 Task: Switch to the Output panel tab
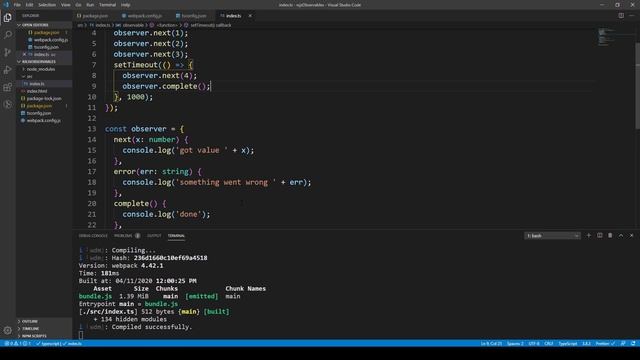(154, 236)
